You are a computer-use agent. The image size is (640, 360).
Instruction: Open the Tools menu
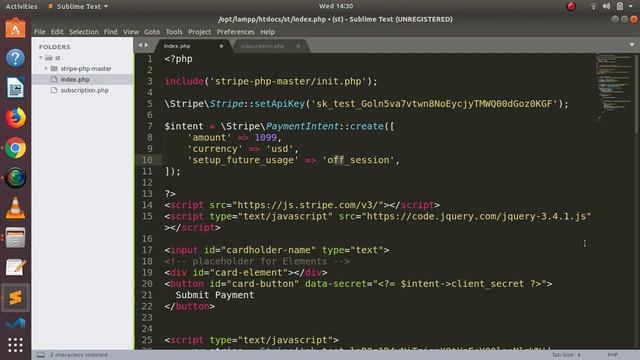pos(174,32)
